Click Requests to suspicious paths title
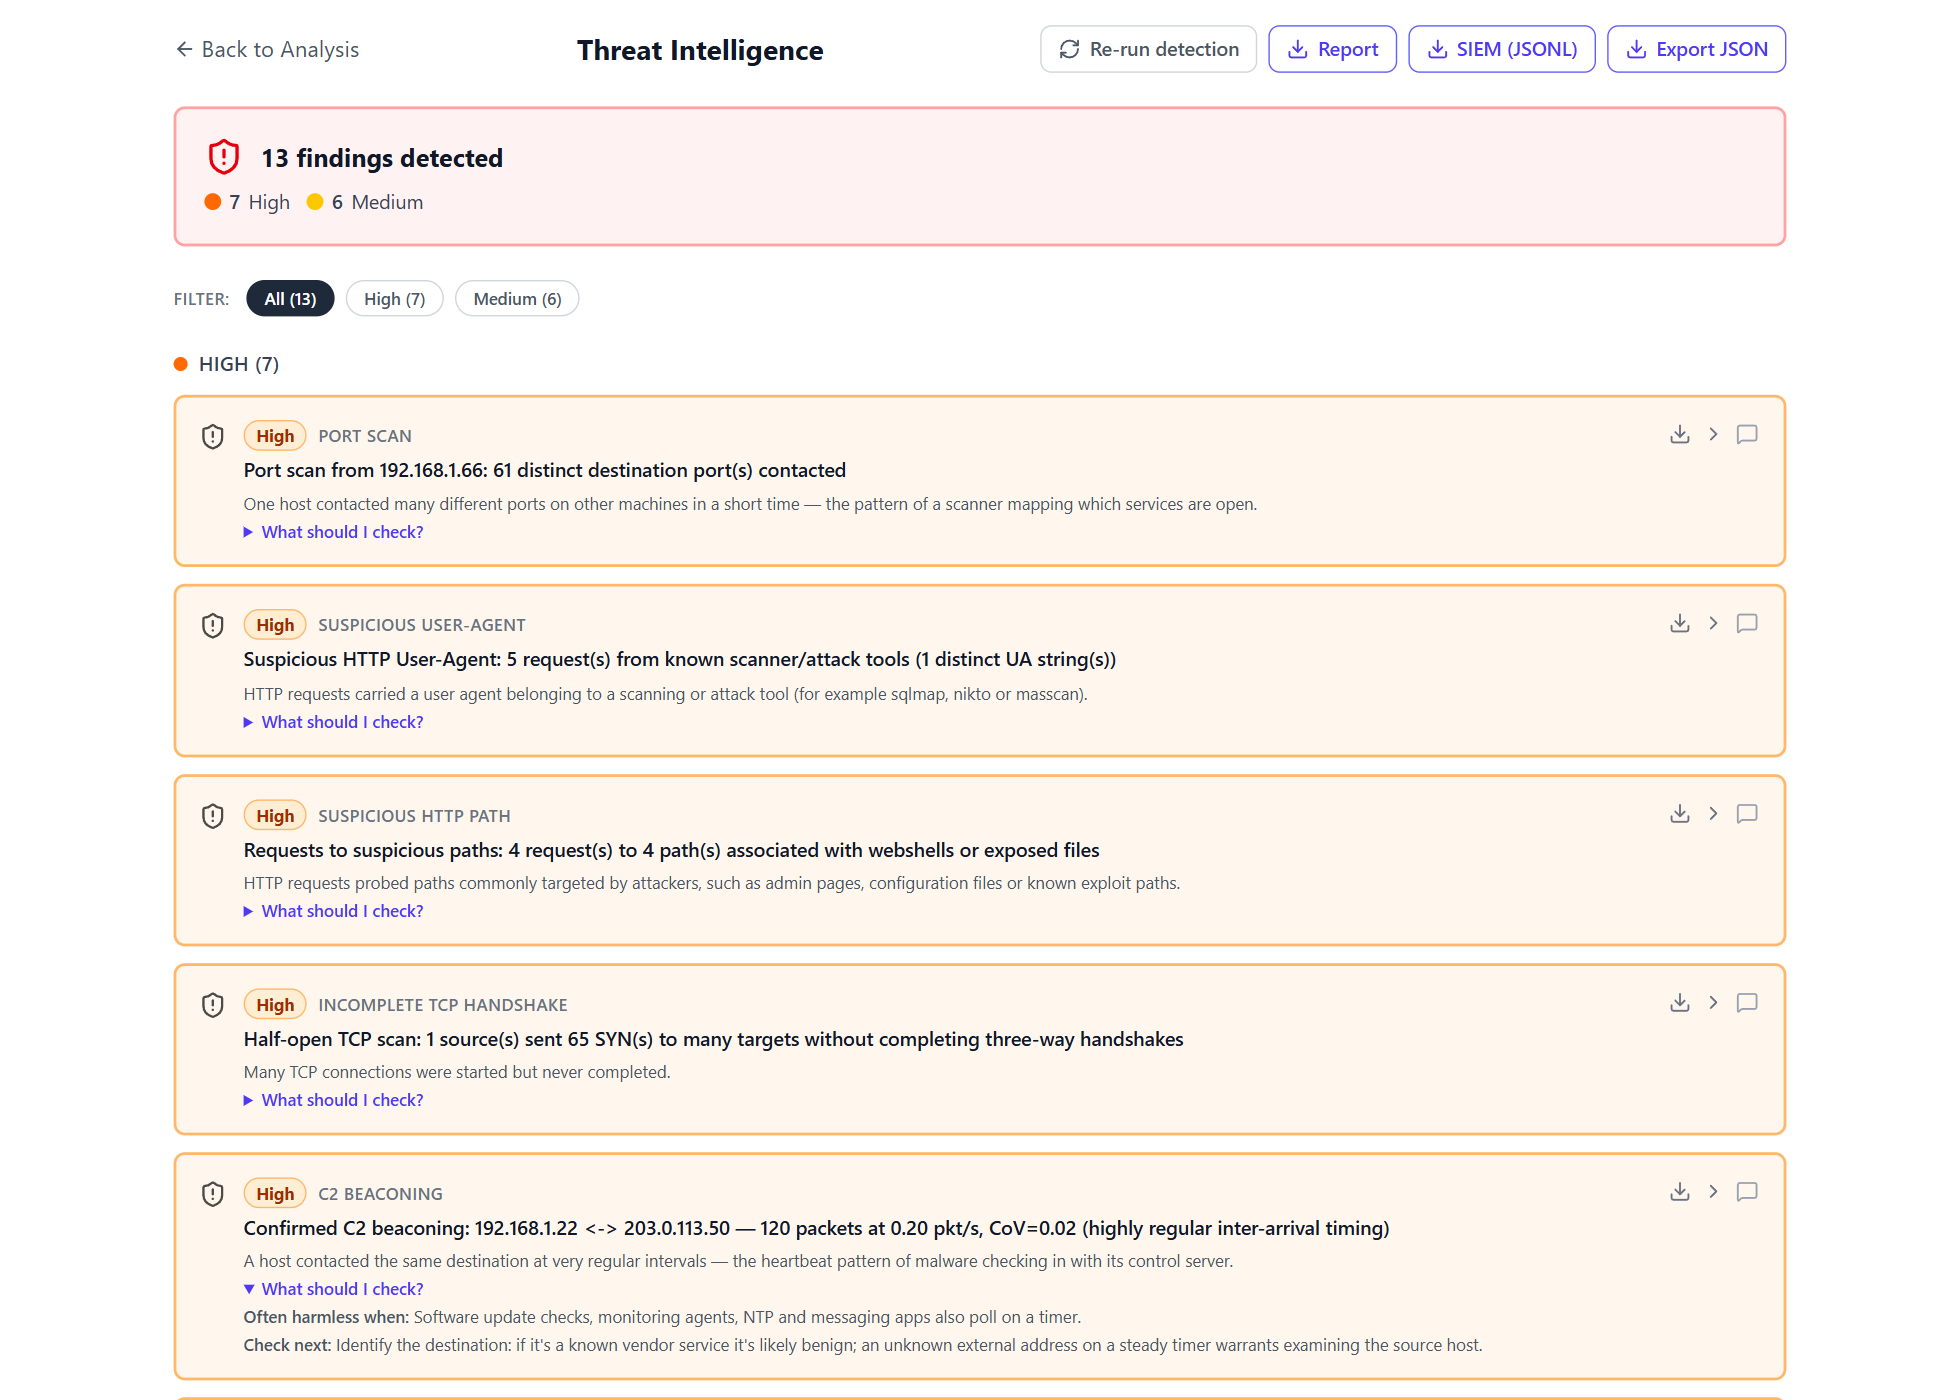Image resolution: width=1960 pixels, height=1400 pixels. pyautogui.click(x=671, y=850)
